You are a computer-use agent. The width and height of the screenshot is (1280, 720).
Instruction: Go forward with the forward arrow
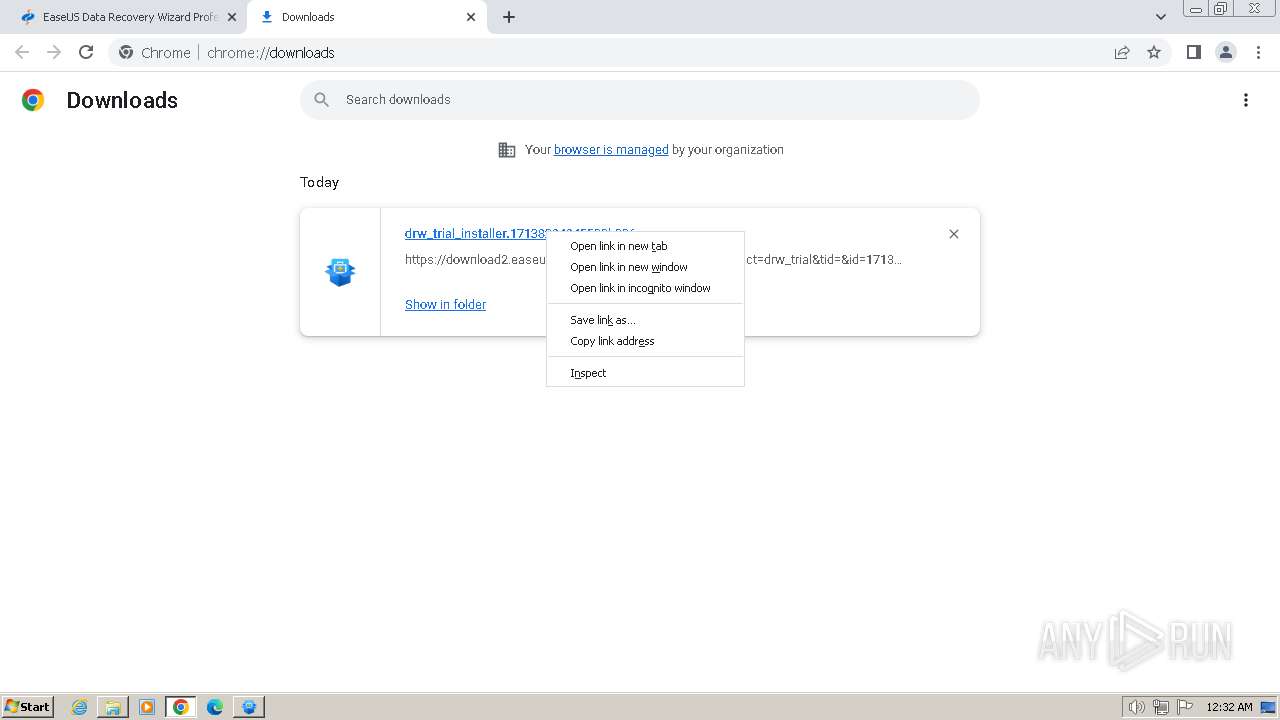click(x=54, y=52)
